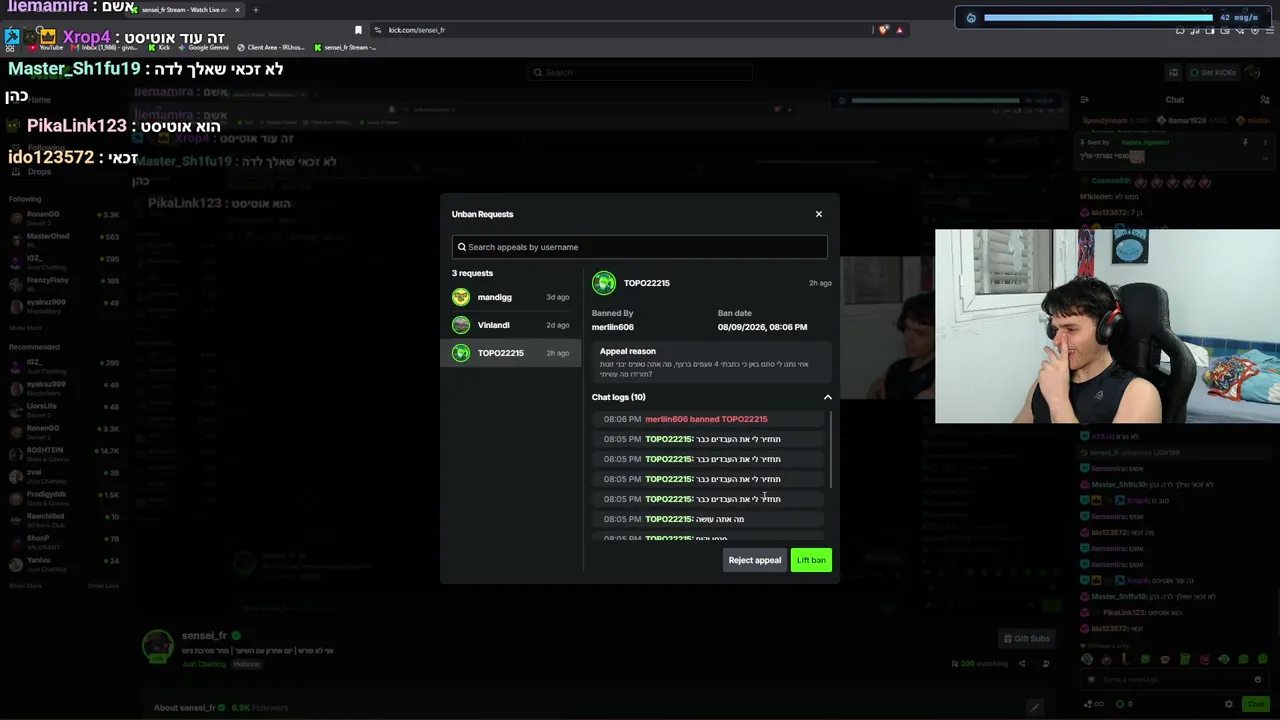Click the Kick site search box

coord(640,72)
